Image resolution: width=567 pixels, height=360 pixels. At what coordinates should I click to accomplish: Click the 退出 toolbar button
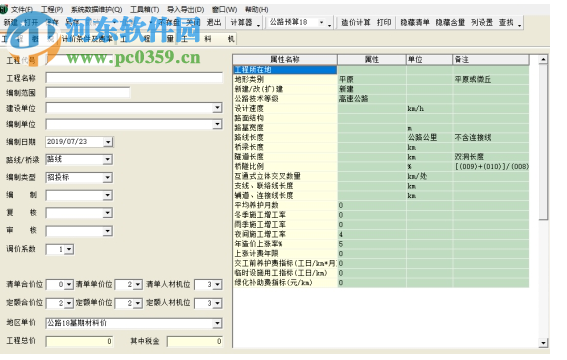(x=214, y=22)
